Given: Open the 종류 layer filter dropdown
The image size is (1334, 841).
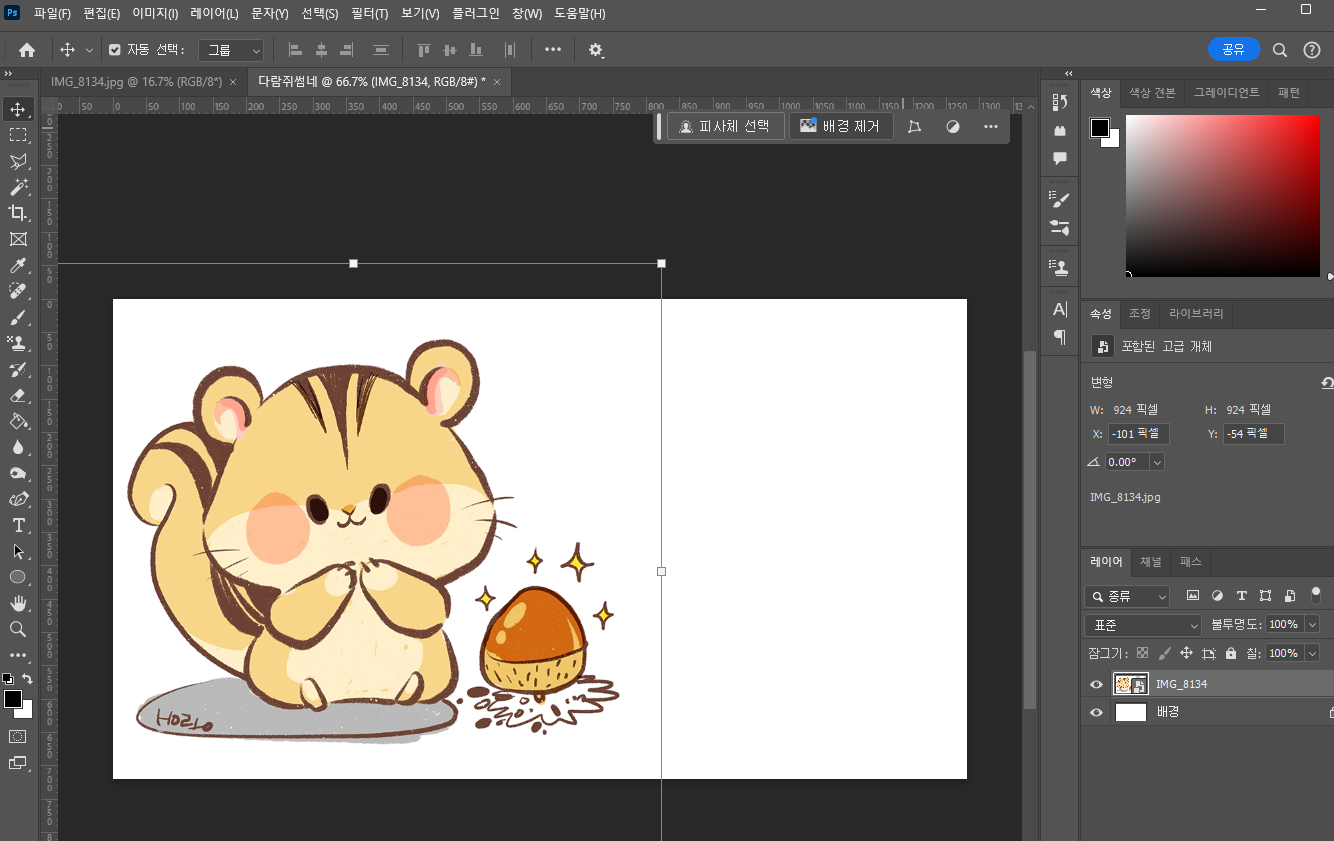Looking at the screenshot, I should pyautogui.click(x=1127, y=596).
